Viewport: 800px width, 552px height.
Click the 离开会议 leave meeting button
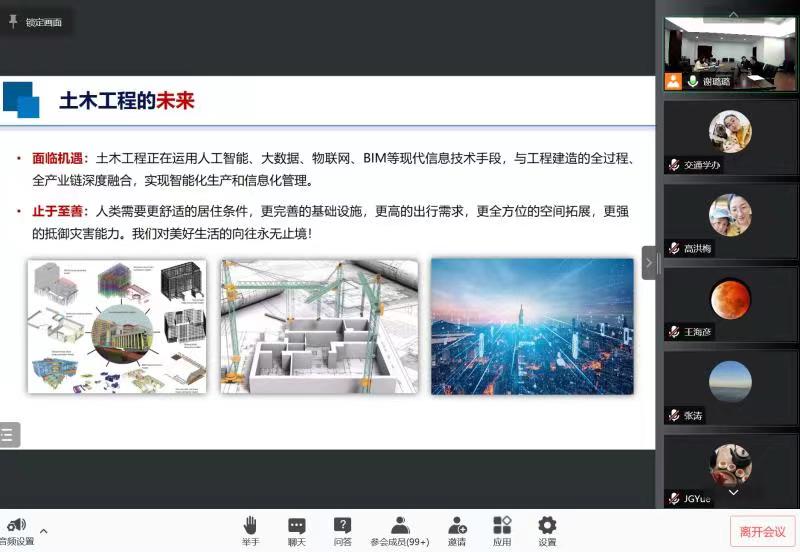(762, 532)
